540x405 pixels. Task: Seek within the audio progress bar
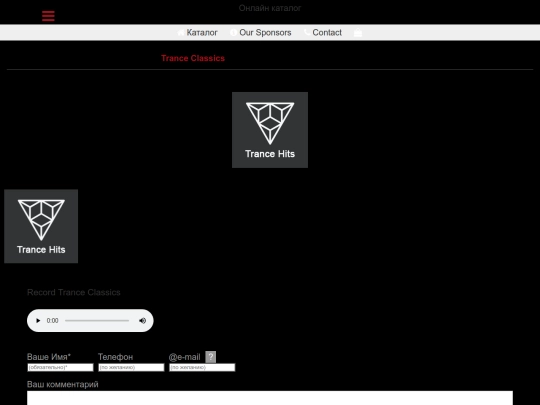[x=97, y=321]
